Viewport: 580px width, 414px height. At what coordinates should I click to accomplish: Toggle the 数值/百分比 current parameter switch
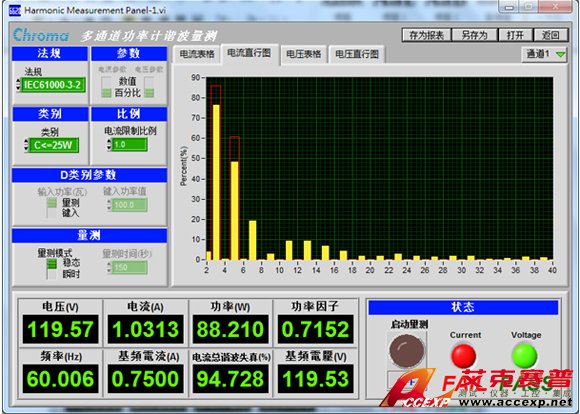tap(106, 87)
